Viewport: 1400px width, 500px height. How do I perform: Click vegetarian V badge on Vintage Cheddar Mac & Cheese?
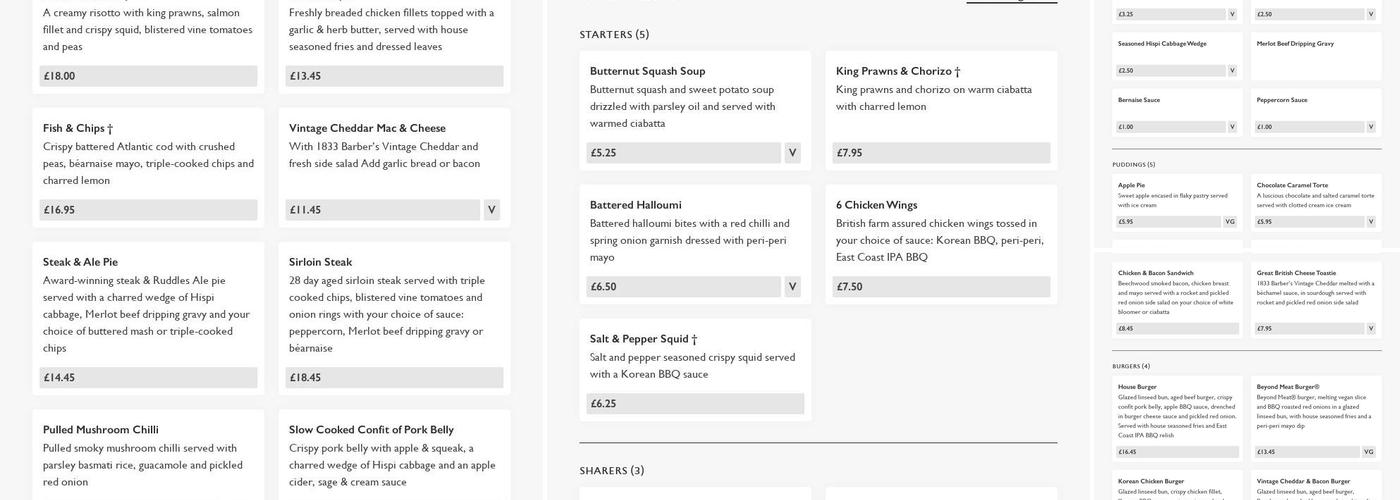coord(491,210)
